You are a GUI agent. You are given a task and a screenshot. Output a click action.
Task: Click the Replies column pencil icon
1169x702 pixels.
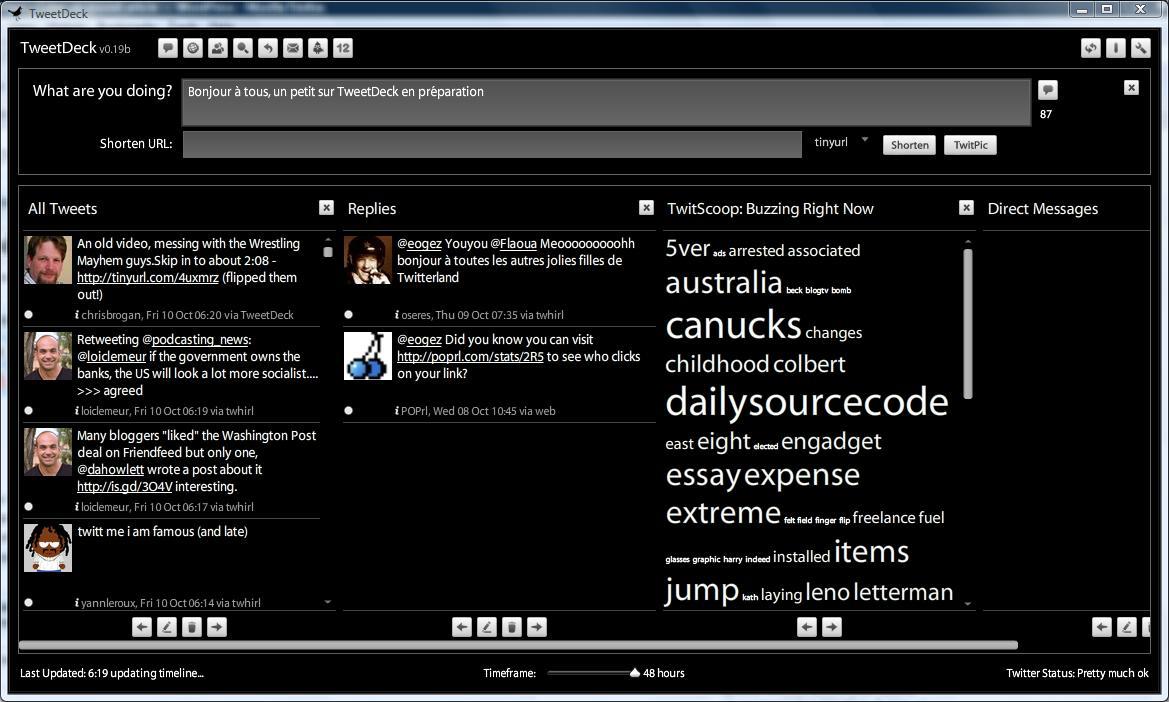coord(487,627)
